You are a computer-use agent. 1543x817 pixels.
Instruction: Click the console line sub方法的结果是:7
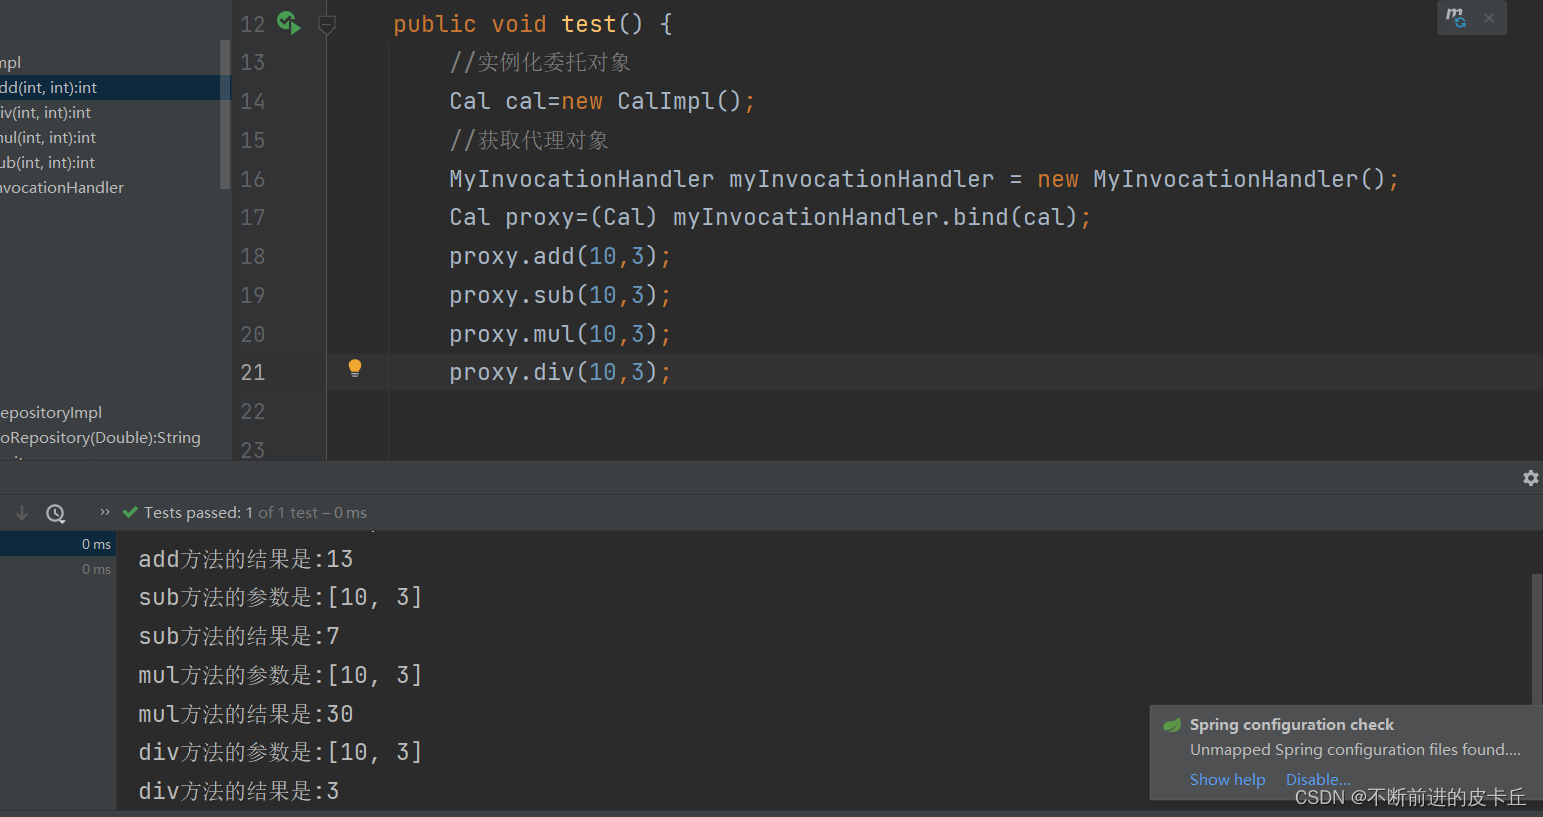point(239,636)
